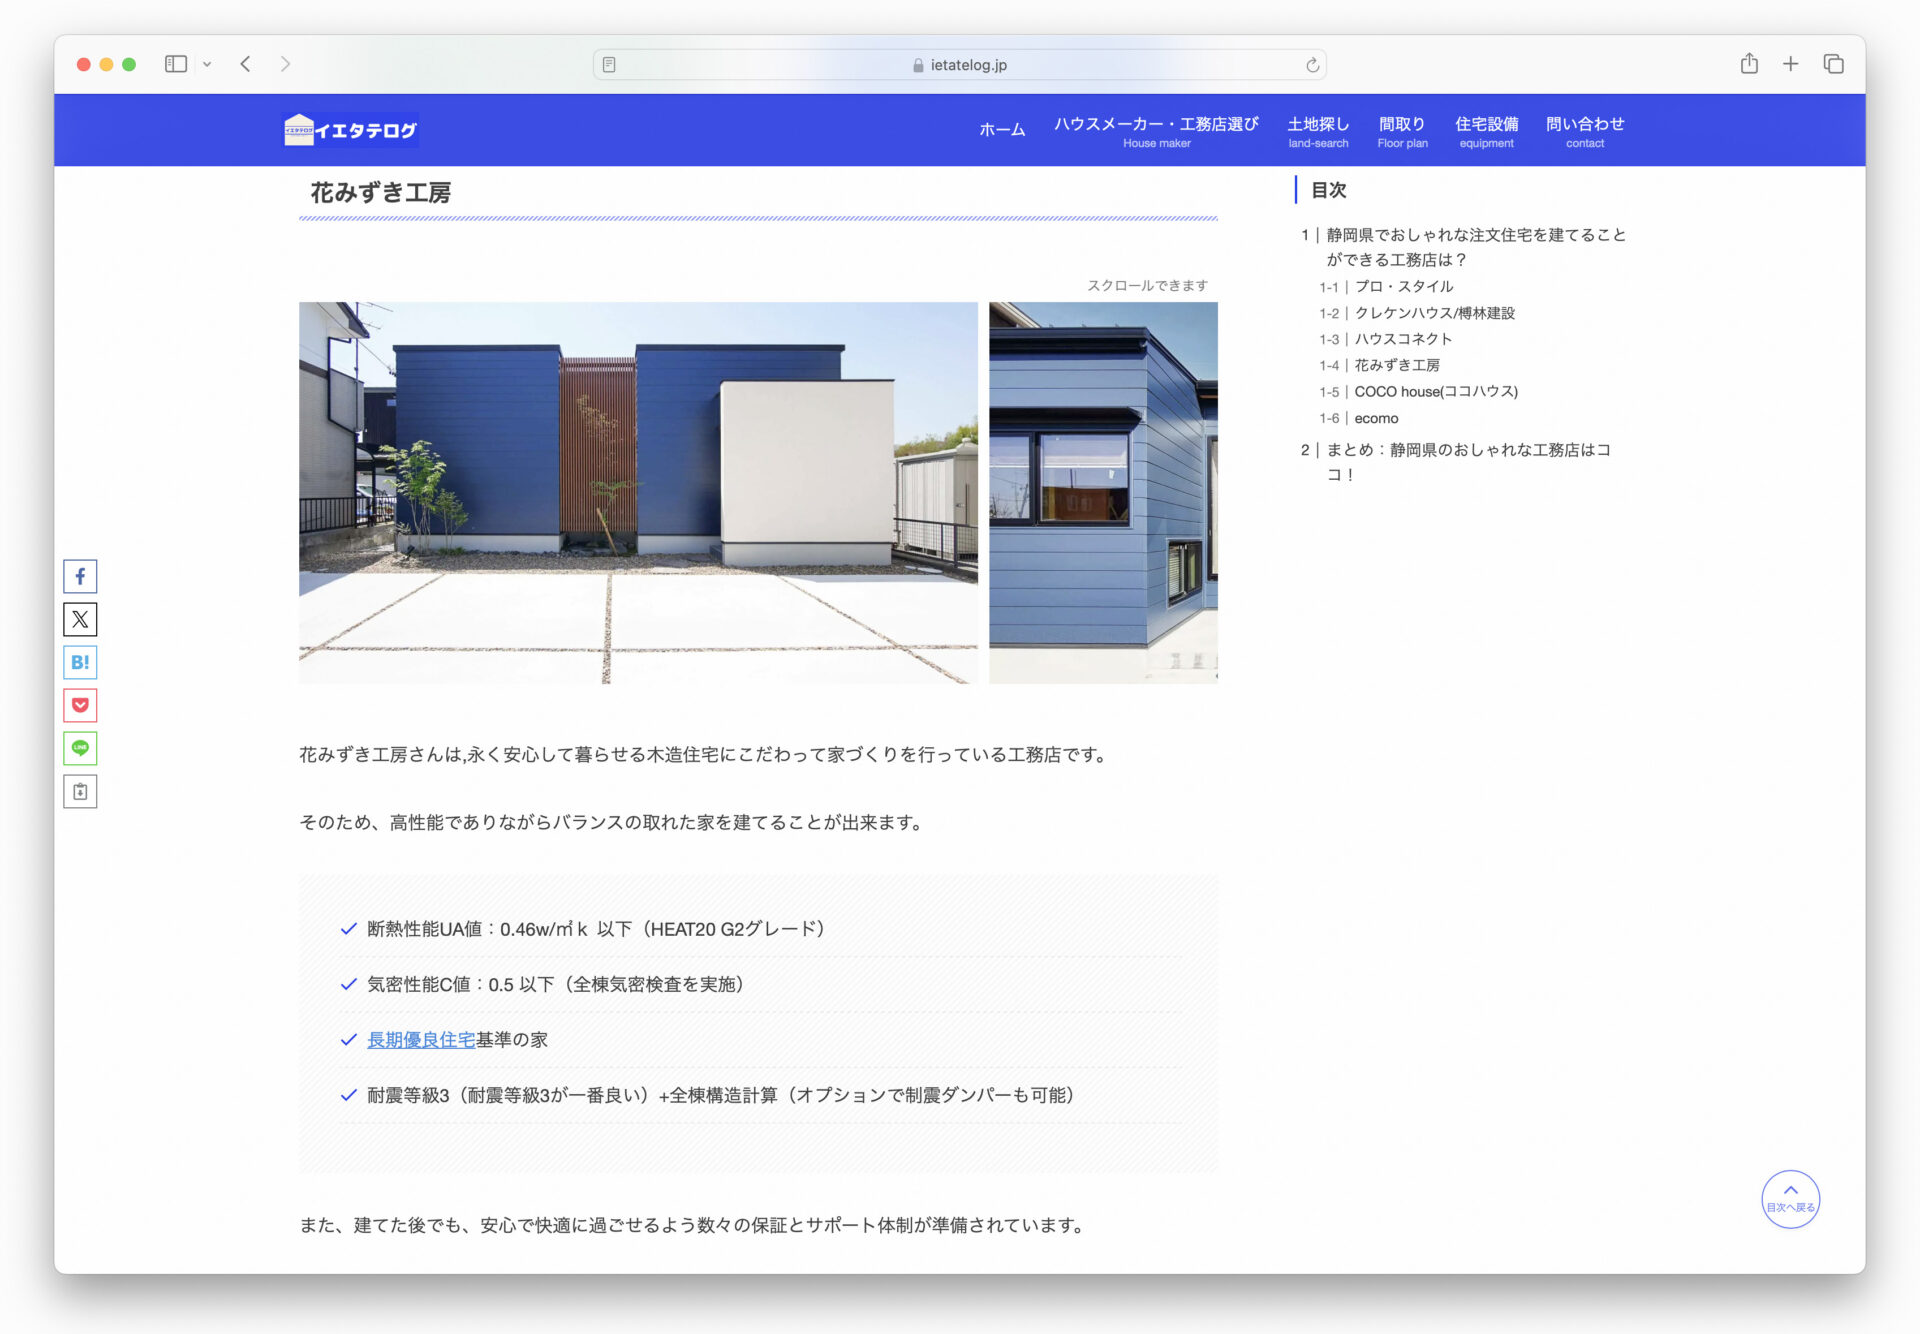Open ハウスメーカー・工務店選び menu

coord(1156,131)
